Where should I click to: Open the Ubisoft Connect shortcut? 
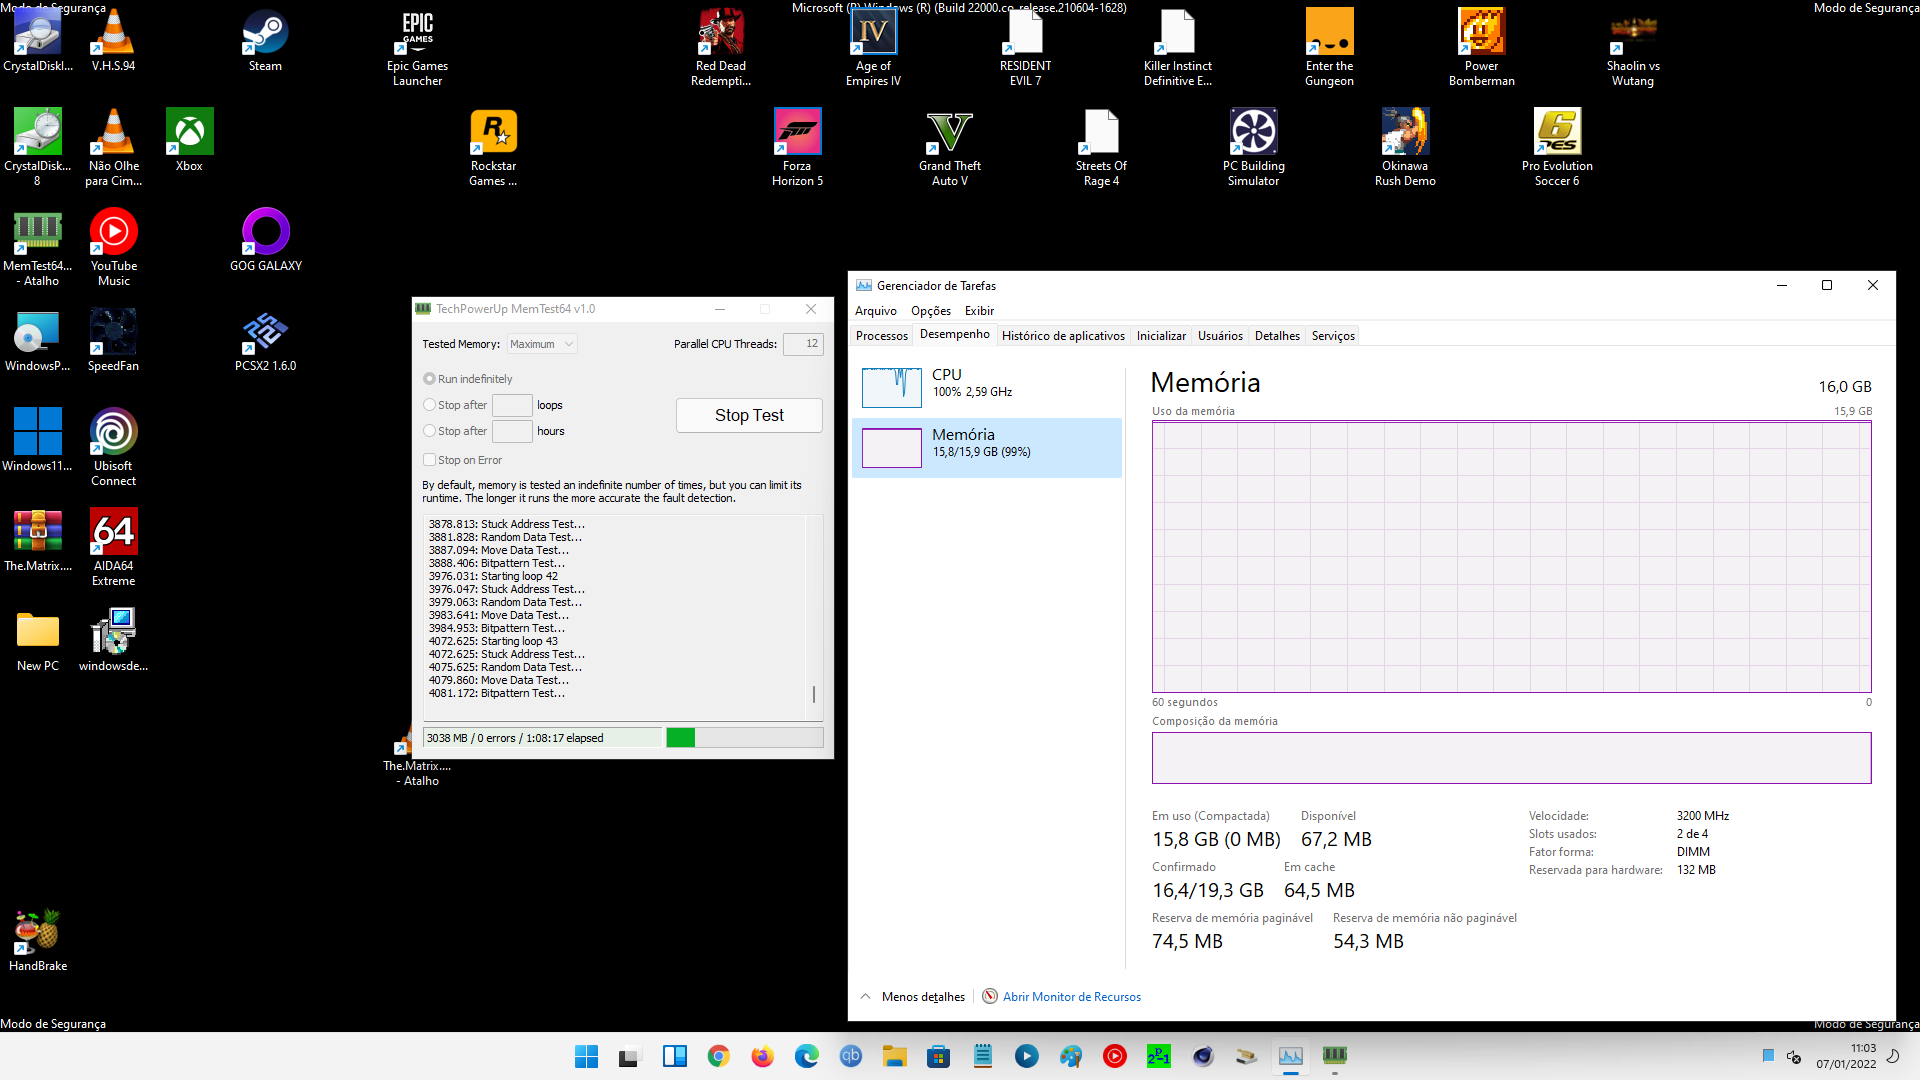pos(113,447)
